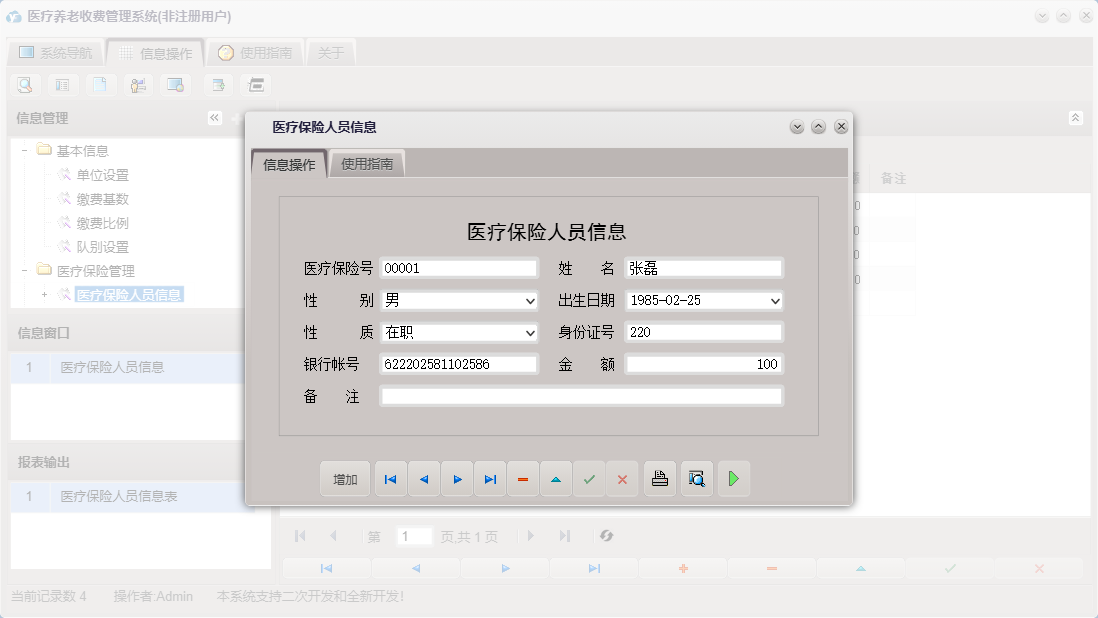Click the 增加 button to add record

coord(344,478)
